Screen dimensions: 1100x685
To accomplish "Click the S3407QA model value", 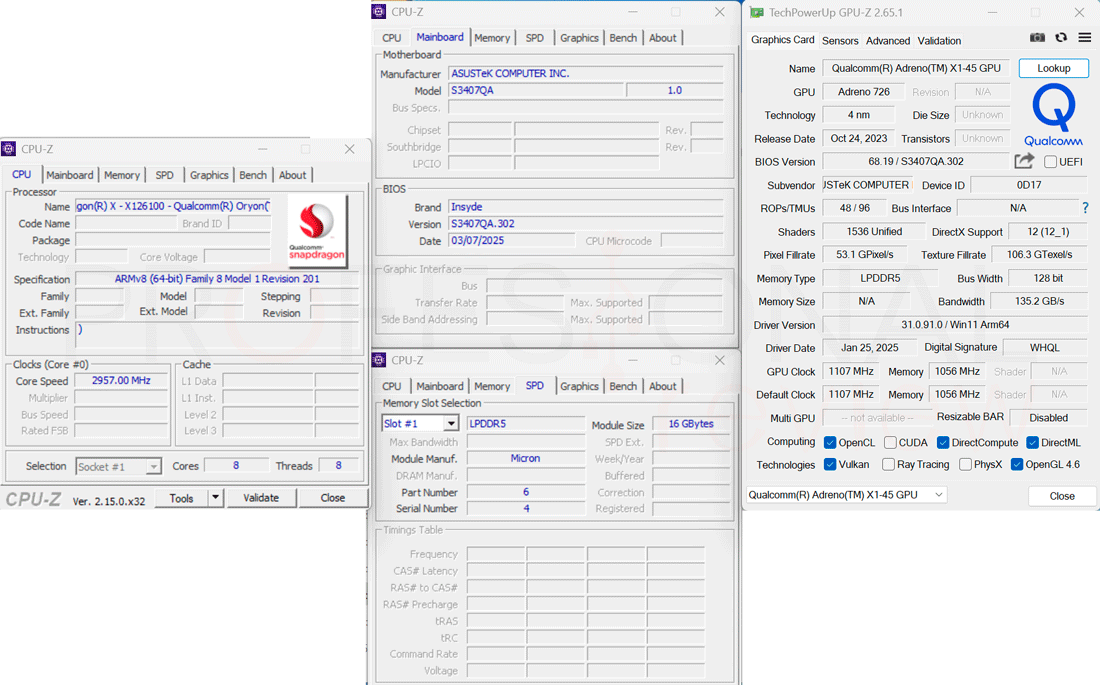I will [536, 91].
